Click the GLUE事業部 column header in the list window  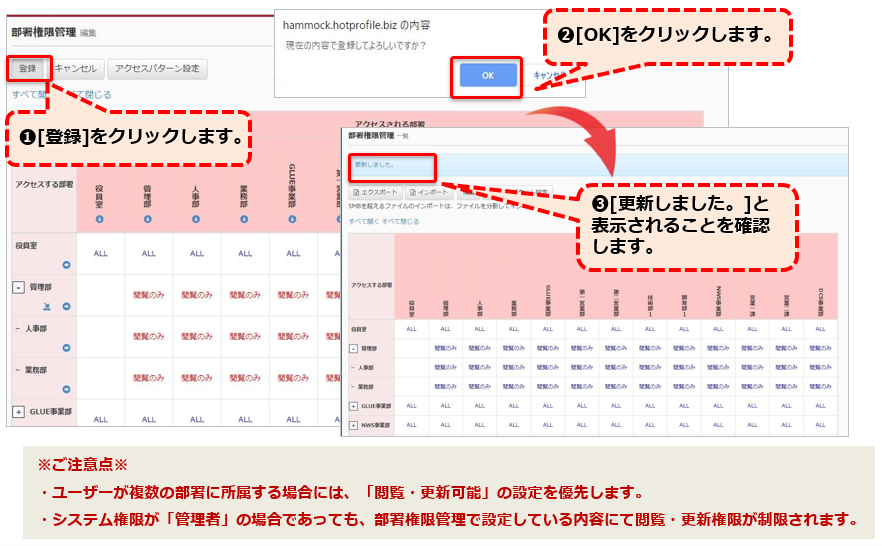pos(548,300)
